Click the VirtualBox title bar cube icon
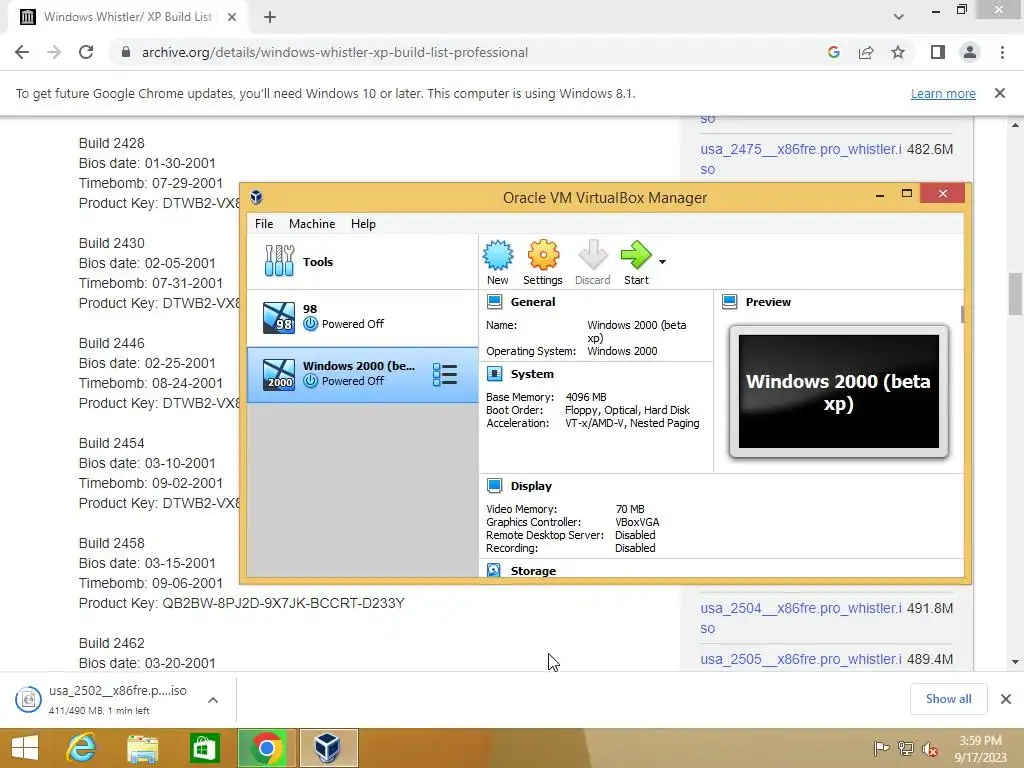The width and height of the screenshot is (1024, 768). 257,197
